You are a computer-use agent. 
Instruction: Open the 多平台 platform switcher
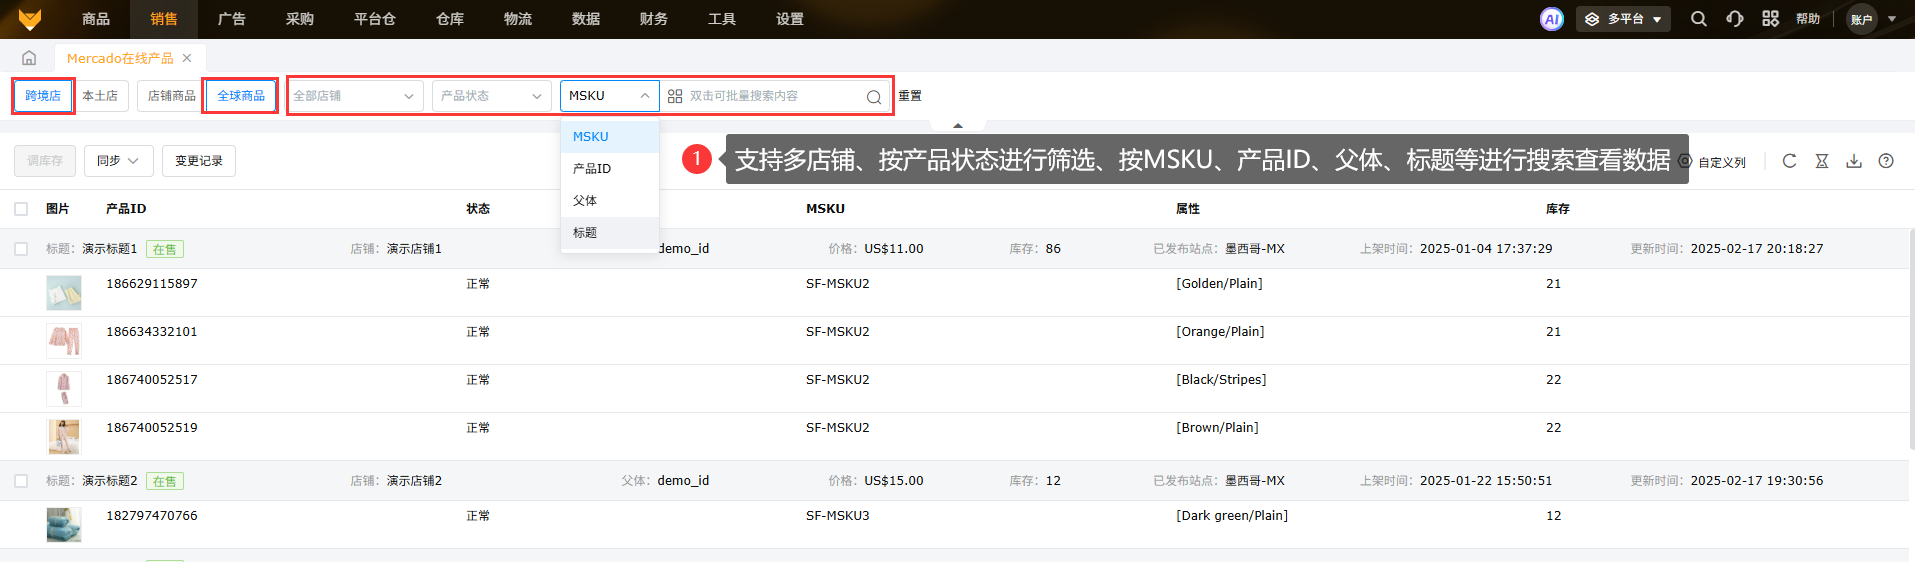1623,19
